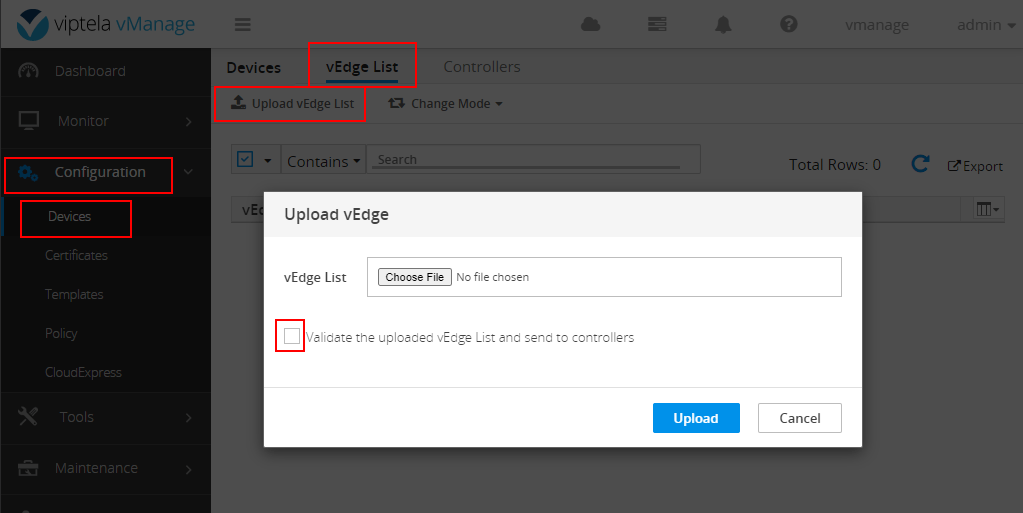Open the notifications bell icon
Image resolution: width=1023 pixels, height=513 pixels.
pyautogui.click(x=723, y=25)
